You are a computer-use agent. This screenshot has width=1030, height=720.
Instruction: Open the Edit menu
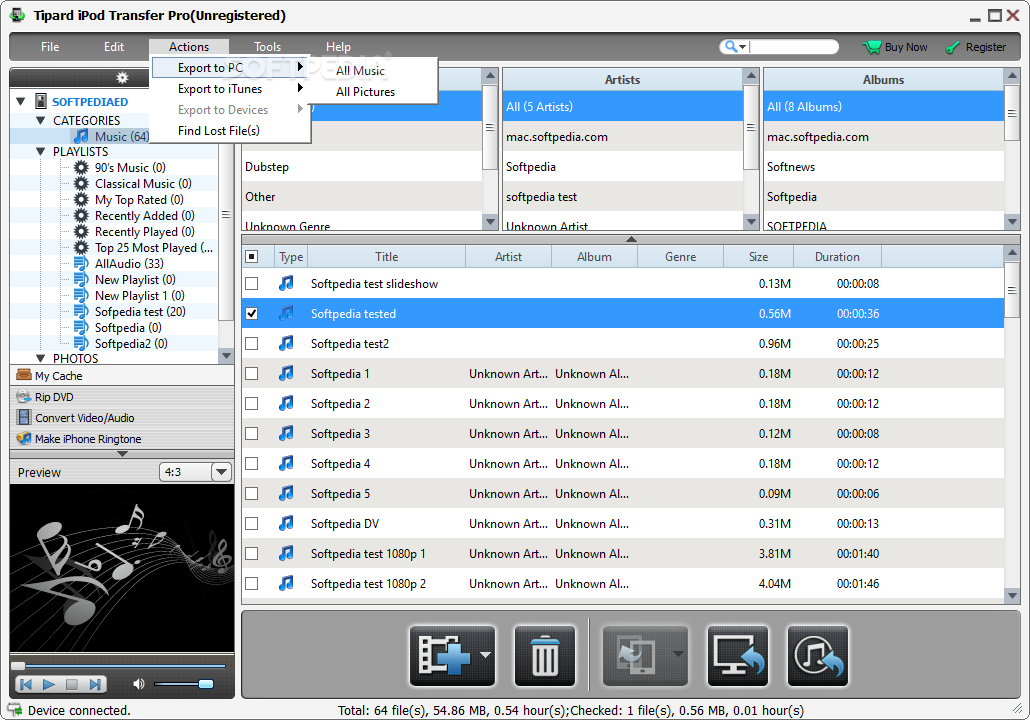pos(114,47)
